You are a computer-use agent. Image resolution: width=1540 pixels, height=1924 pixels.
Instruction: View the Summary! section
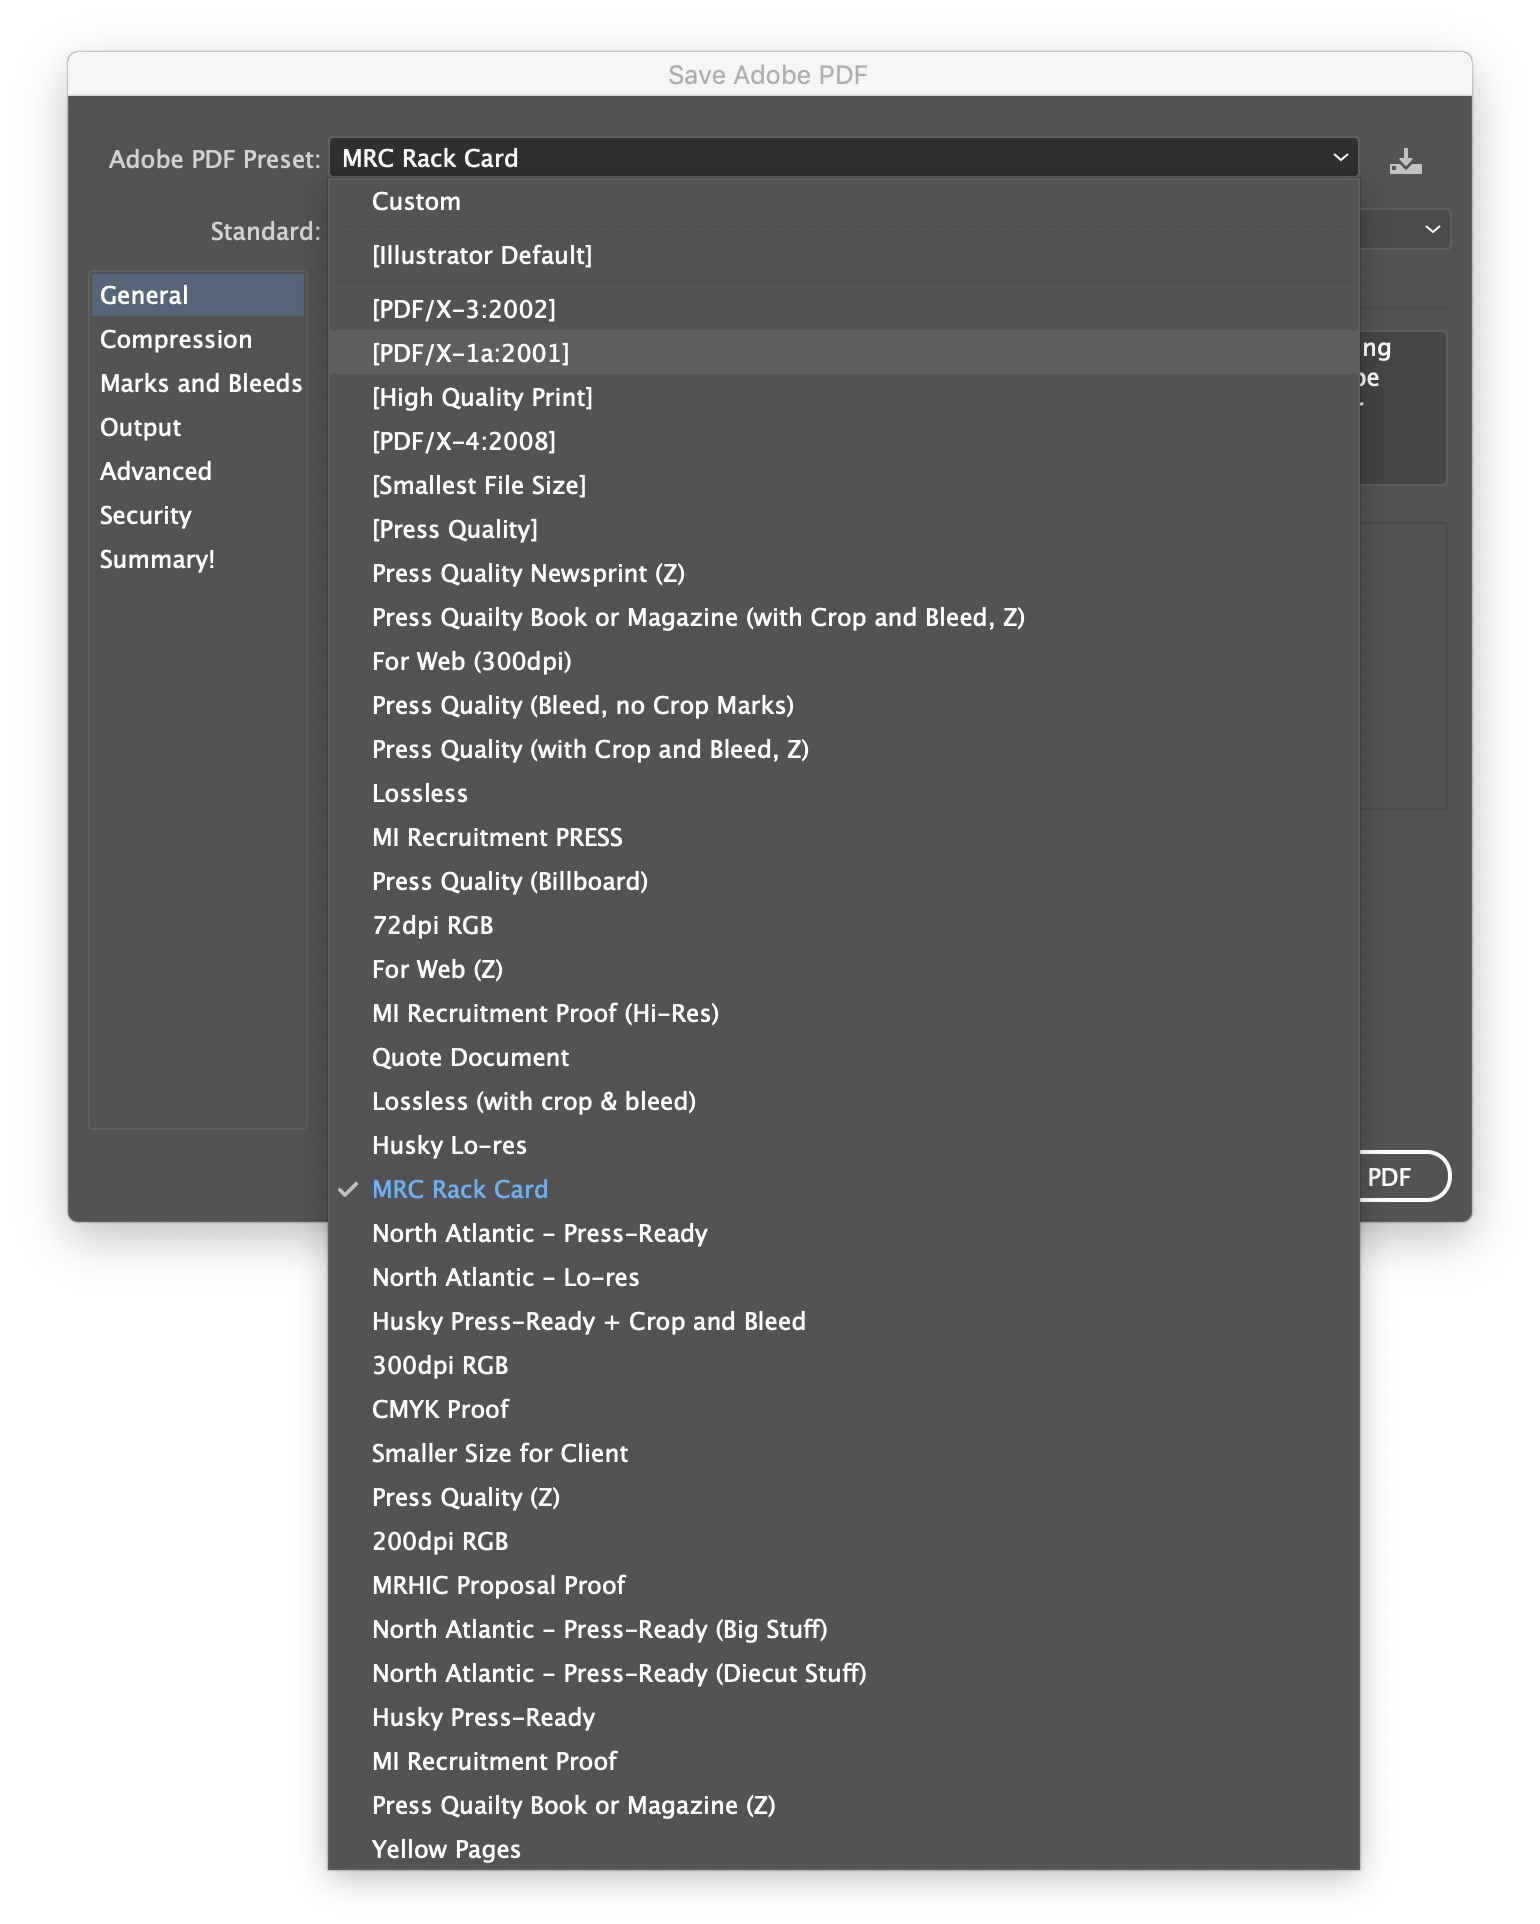pyautogui.click(x=198, y=559)
